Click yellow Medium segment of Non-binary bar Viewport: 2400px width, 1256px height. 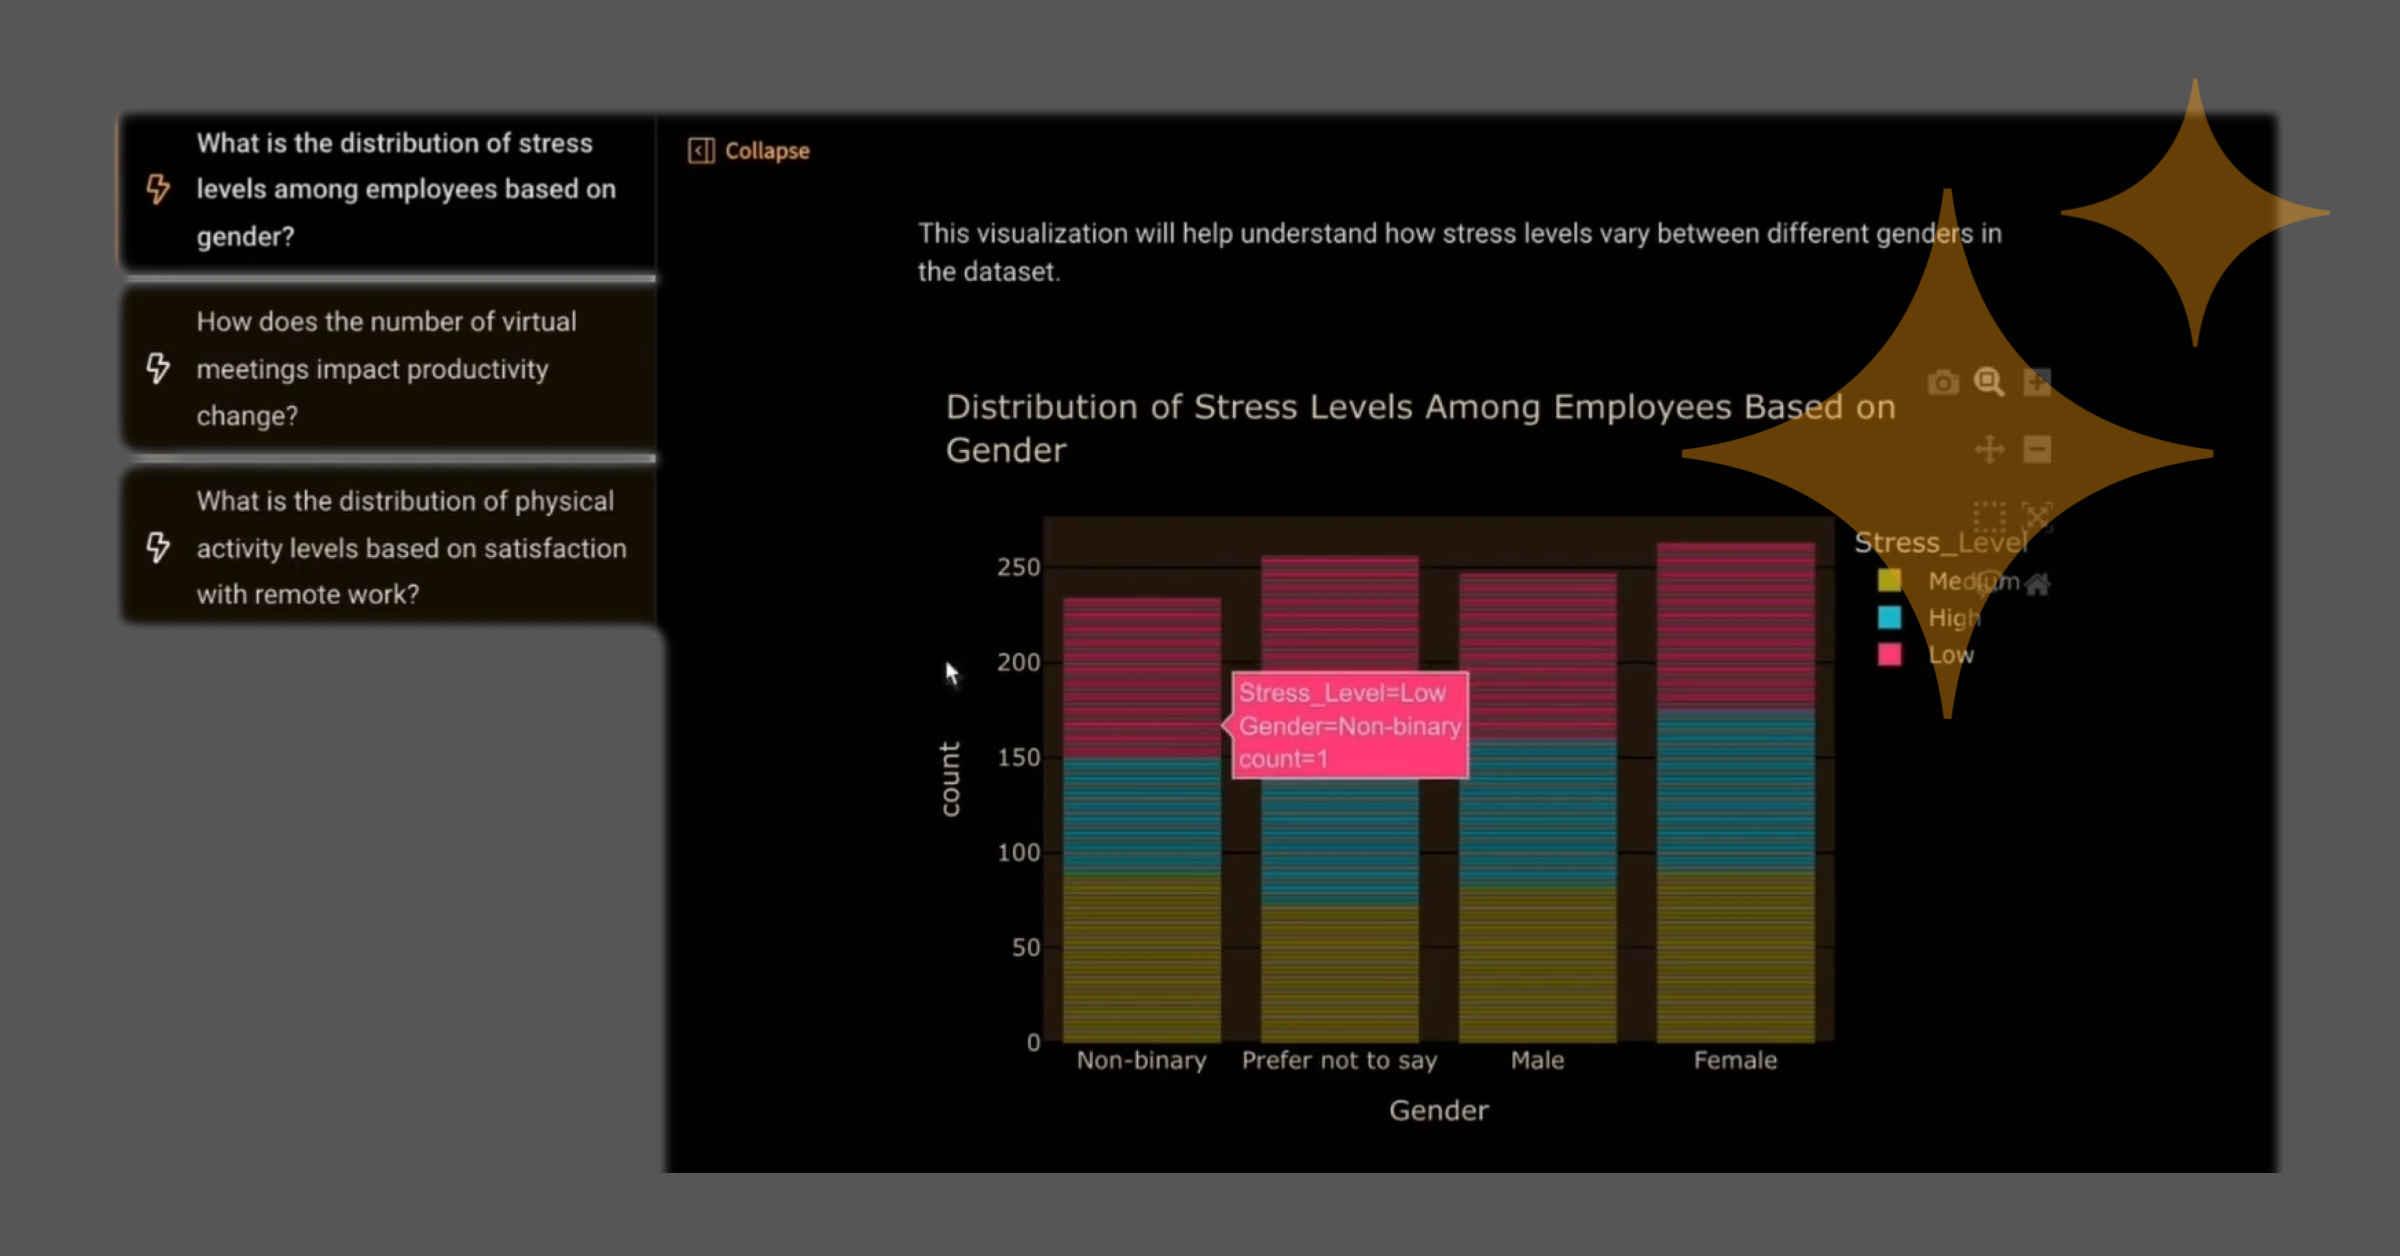[x=1142, y=958]
